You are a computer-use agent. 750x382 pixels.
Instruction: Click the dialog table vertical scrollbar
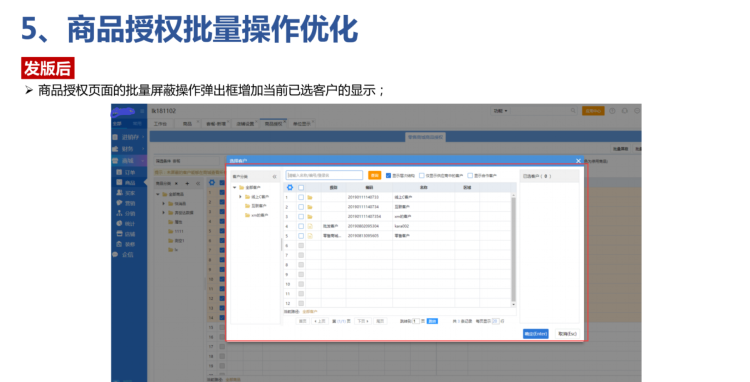(x=514, y=249)
